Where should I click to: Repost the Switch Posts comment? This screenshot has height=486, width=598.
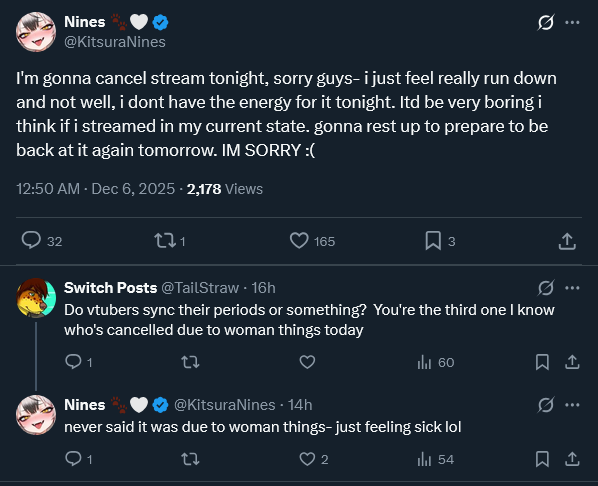[x=190, y=362]
